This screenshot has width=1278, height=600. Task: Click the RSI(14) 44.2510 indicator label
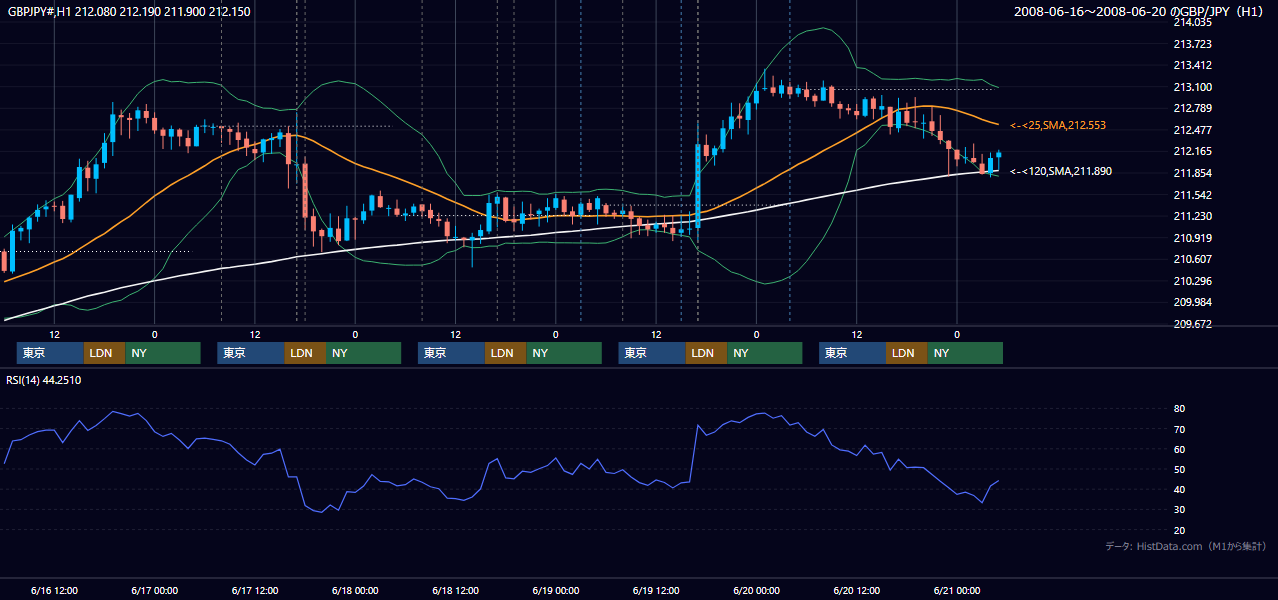44,380
